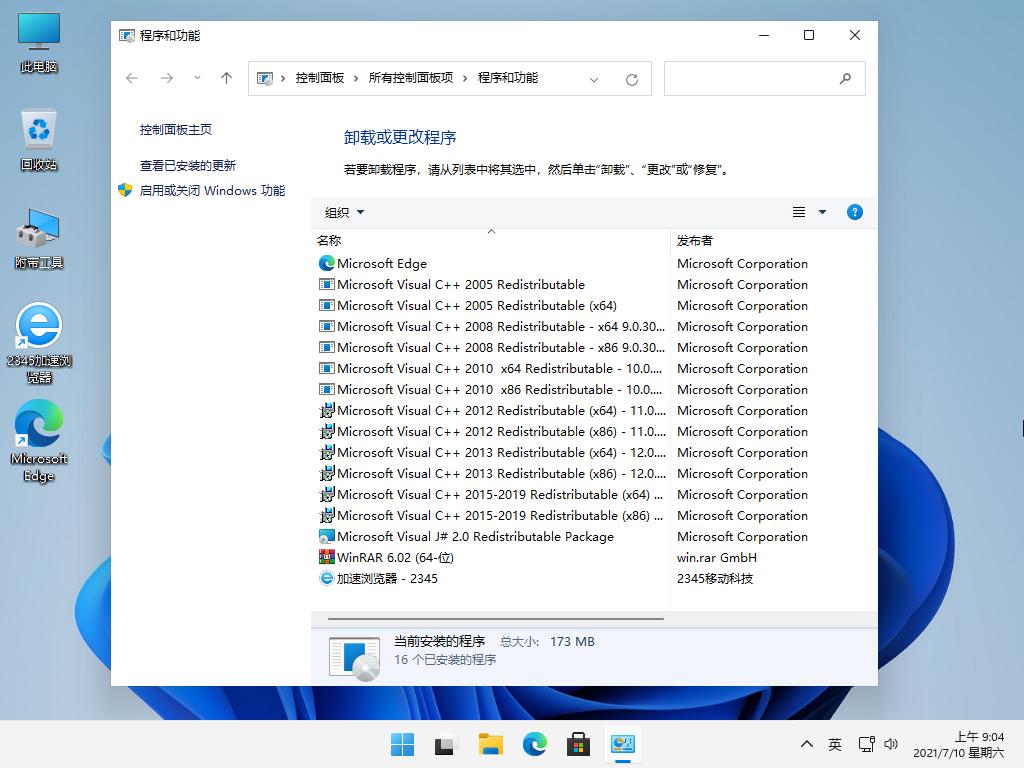Open the 组织 dropdown menu
This screenshot has height=768, width=1024.
(344, 212)
